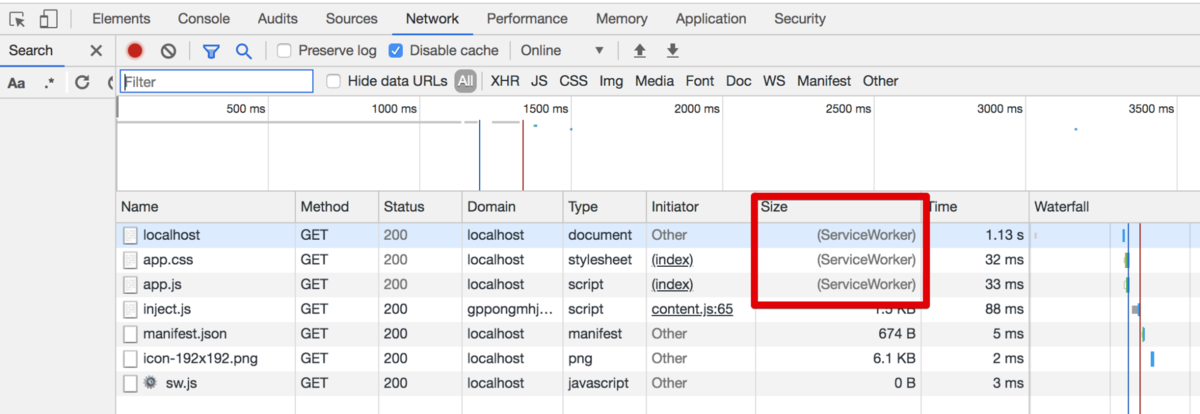
Task: Activate the inspect element picker icon
Action: 17,19
